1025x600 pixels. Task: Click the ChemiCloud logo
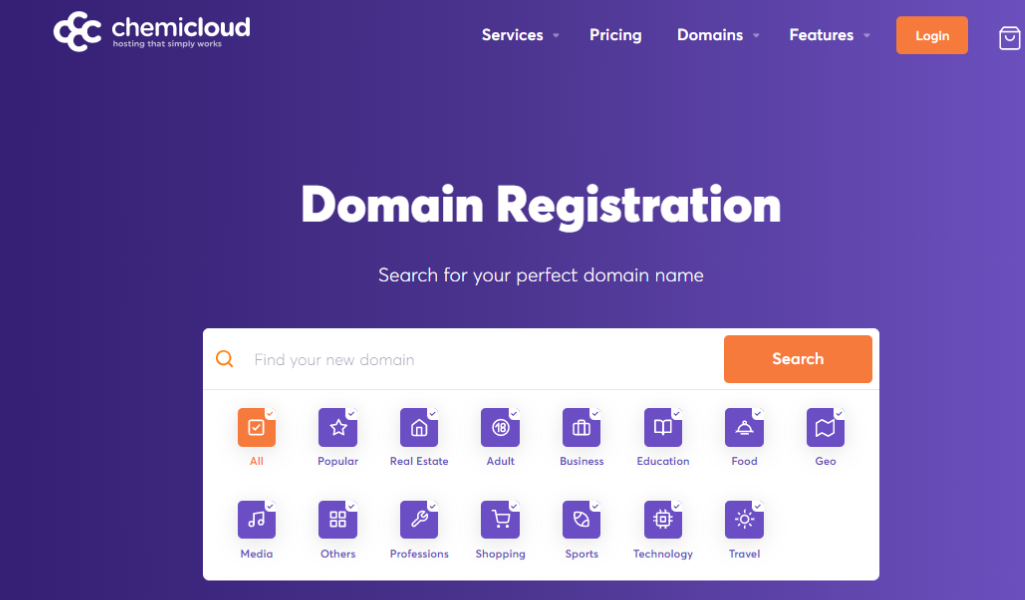[x=152, y=31]
